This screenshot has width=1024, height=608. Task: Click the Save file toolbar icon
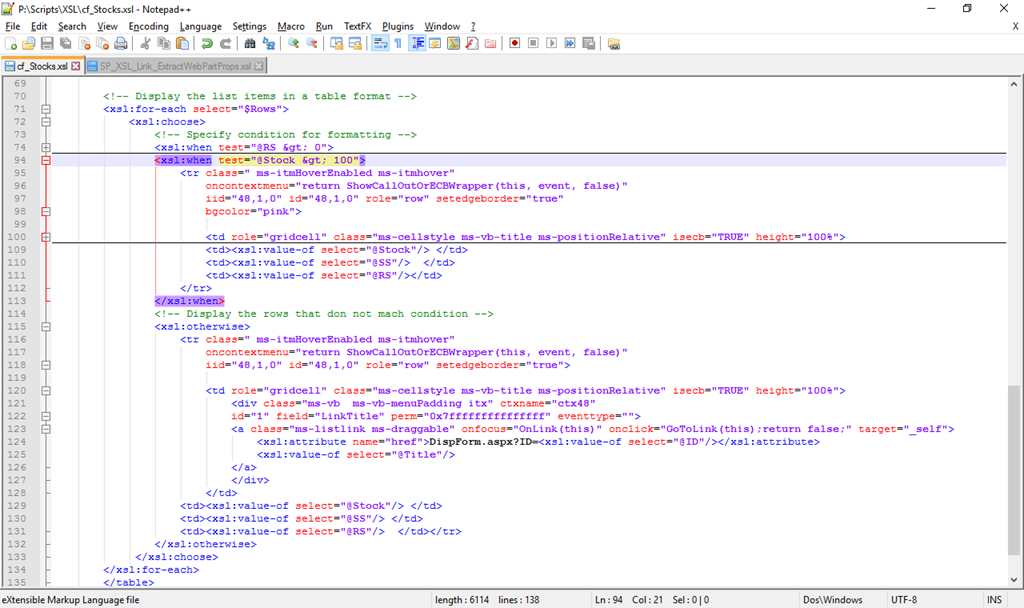[46, 44]
